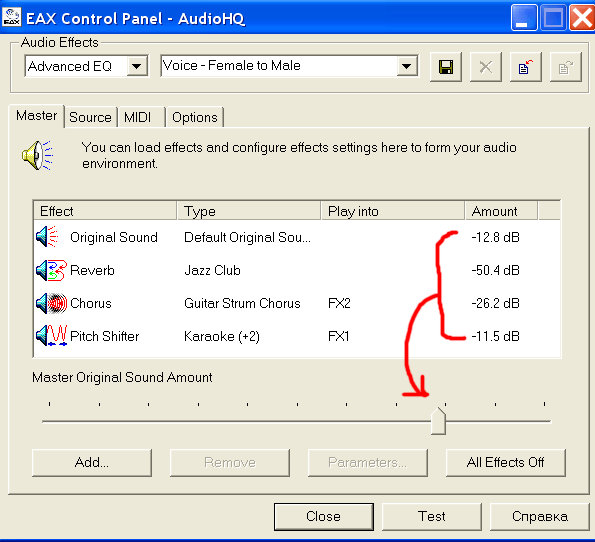
Task: Select the Pitch Shifter effect icon
Action: pos(51,336)
